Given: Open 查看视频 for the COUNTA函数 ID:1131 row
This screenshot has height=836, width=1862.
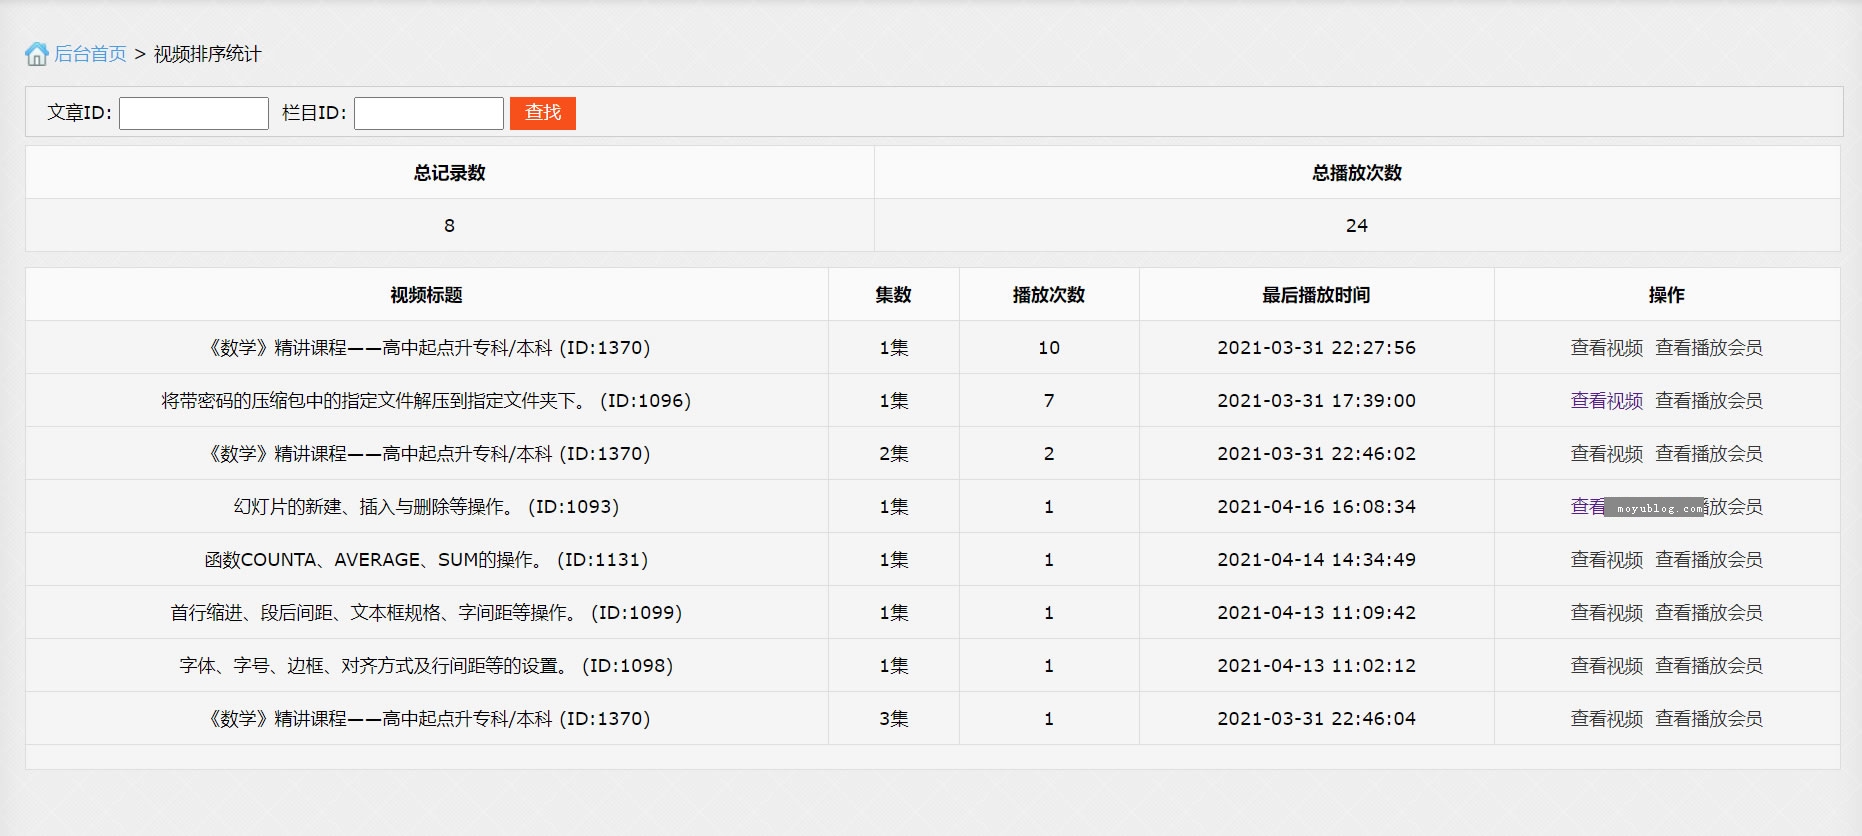Looking at the screenshot, I should (x=1606, y=560).
